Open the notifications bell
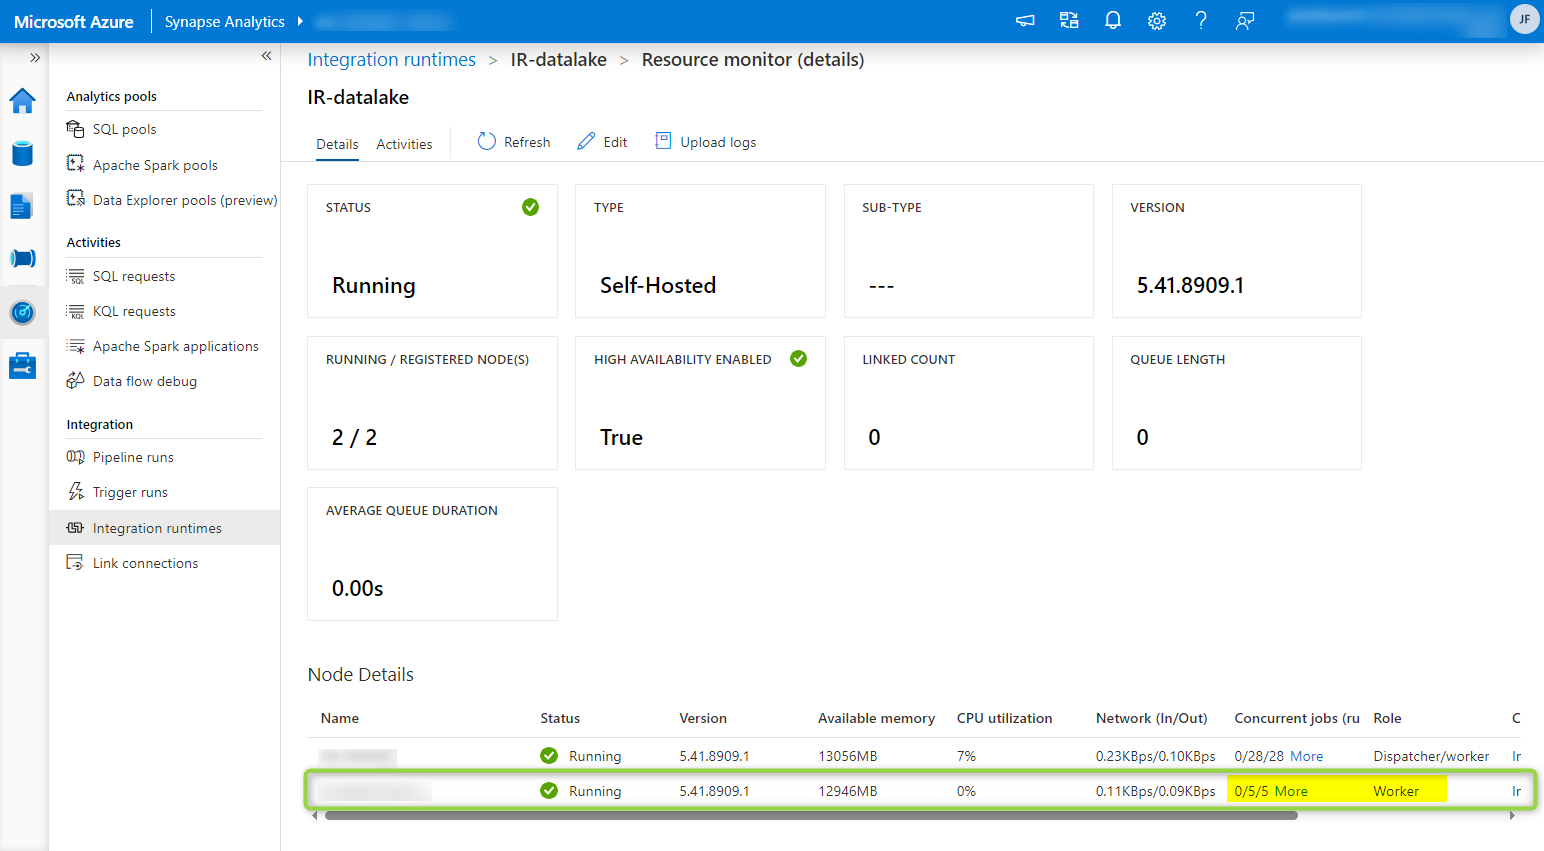Viewport: 1544px width, 851px height. pos(1113,21)
